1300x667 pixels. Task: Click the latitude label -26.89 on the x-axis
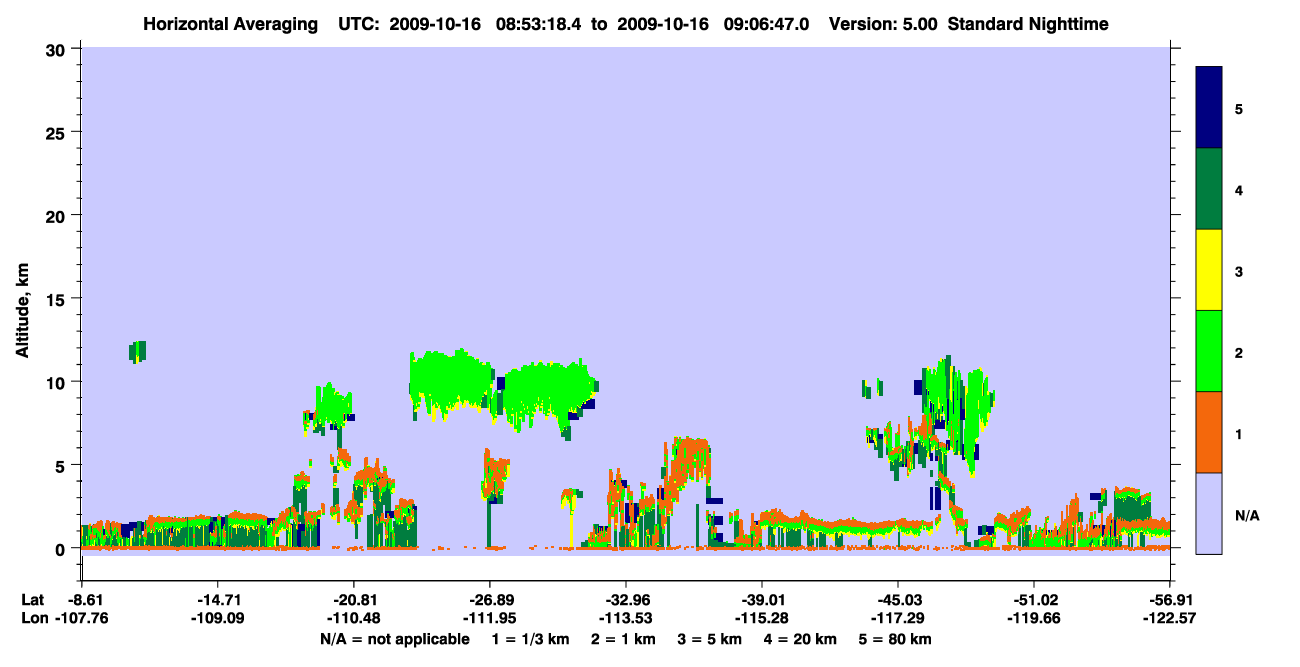[490, 599]
